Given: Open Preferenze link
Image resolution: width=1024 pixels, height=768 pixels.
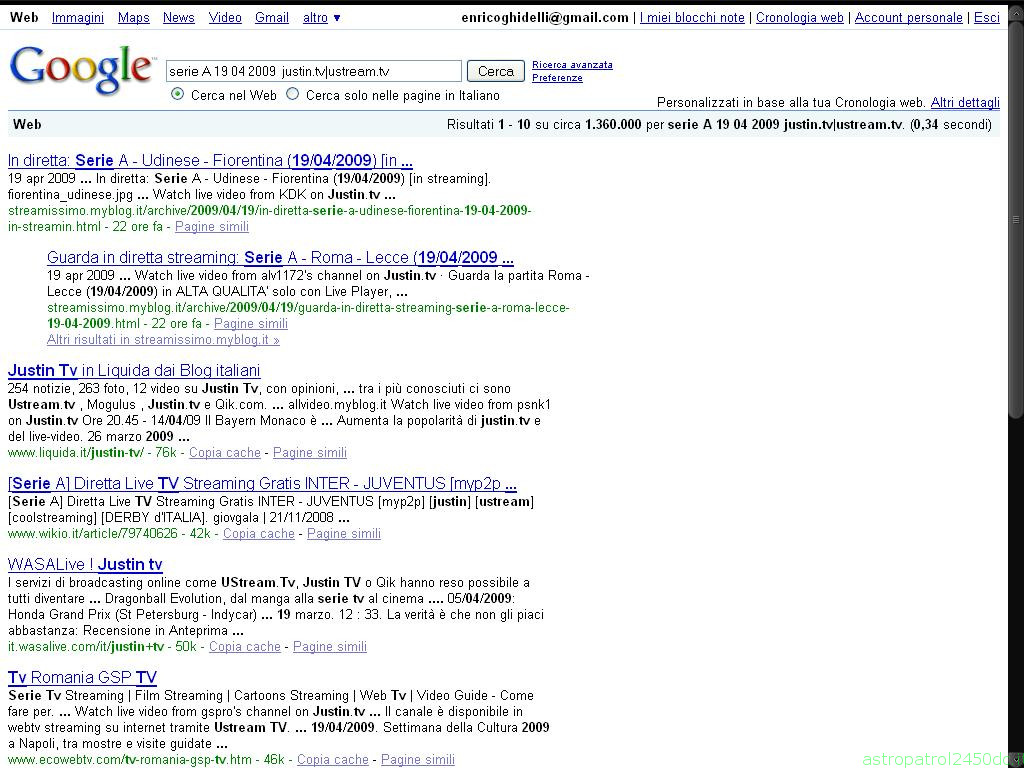Looking at the screenshot, I should point(557,78).
